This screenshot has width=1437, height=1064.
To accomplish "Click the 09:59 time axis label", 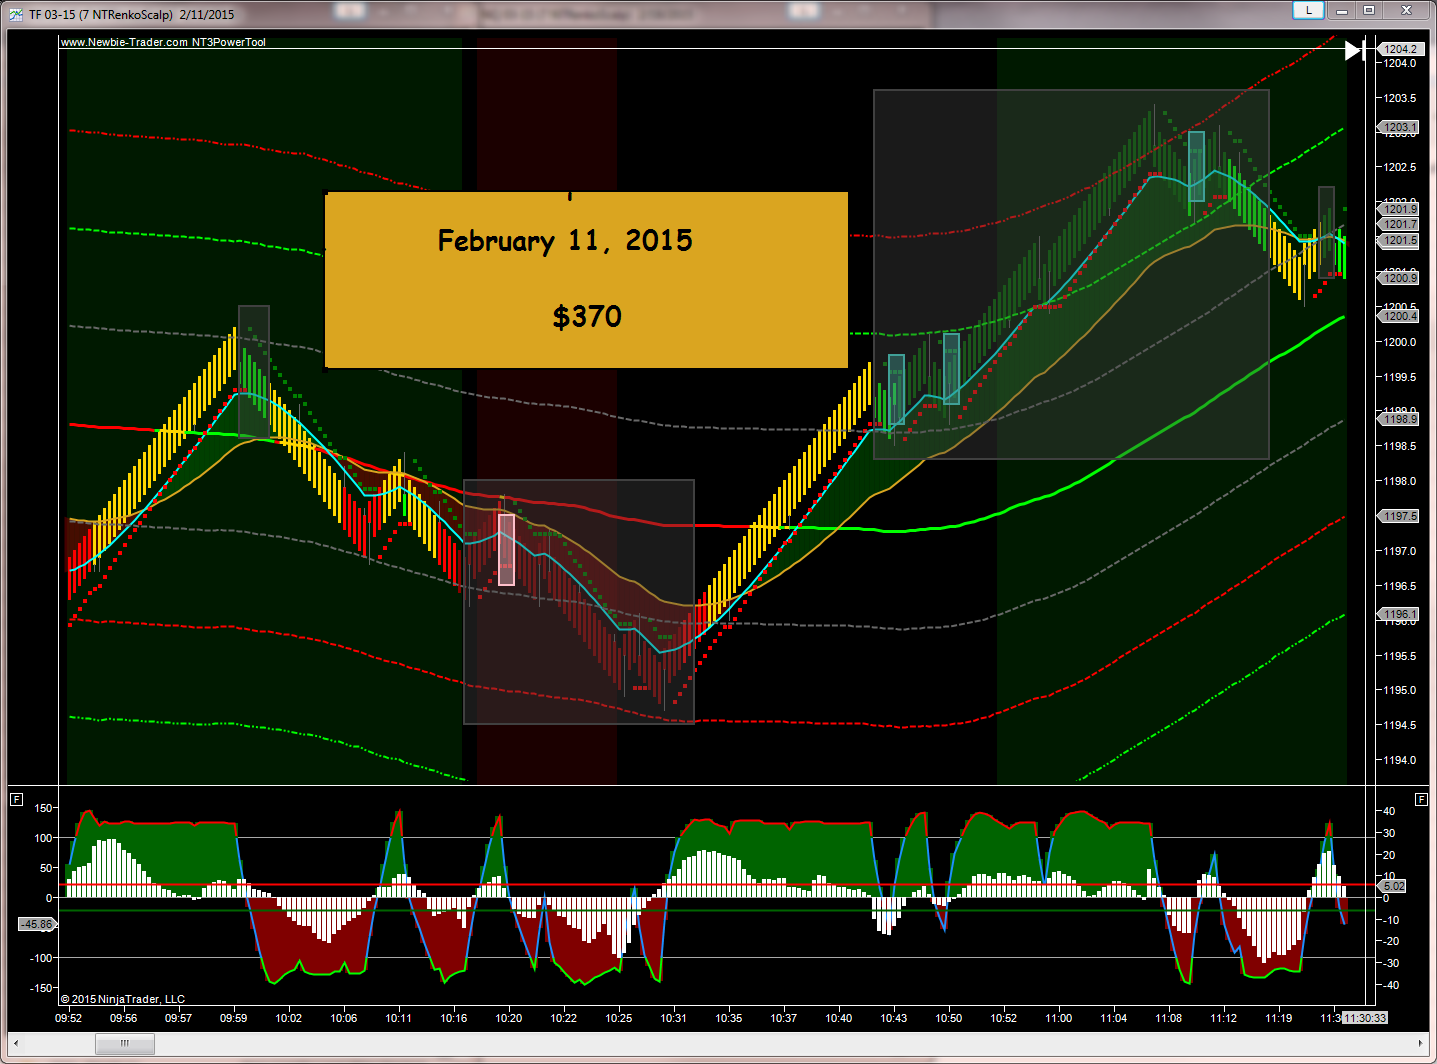I will click(233, 1018).
